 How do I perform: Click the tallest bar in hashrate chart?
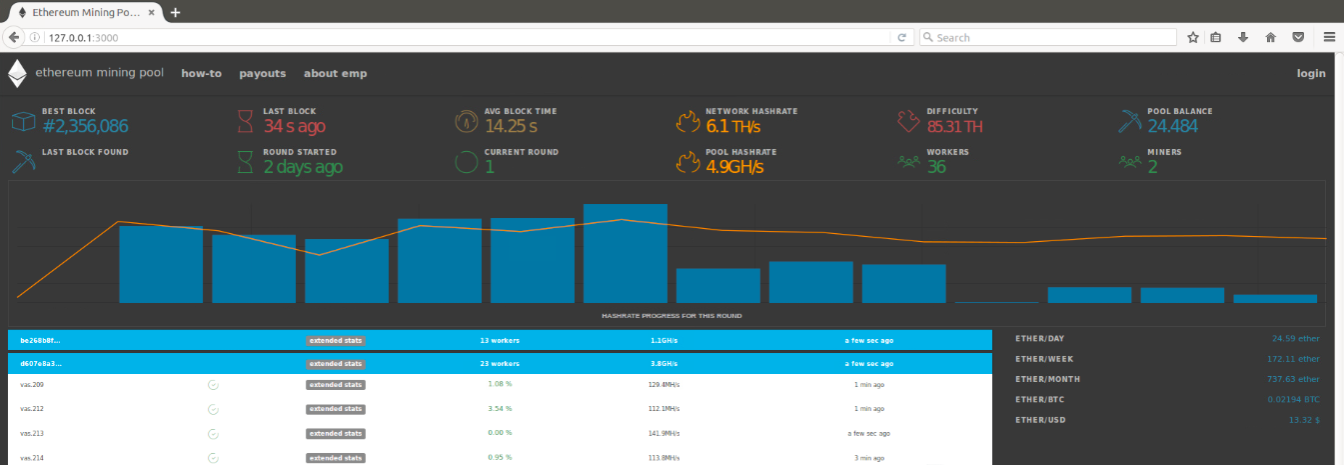(625, 253)
